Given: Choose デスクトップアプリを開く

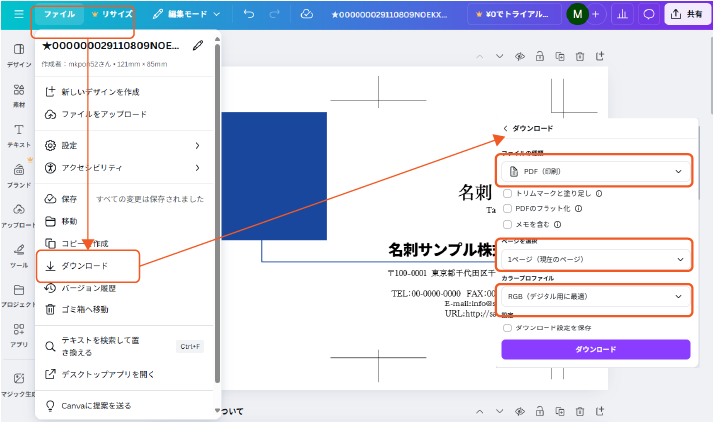Looking at the screenshot, I should (124, 374).
